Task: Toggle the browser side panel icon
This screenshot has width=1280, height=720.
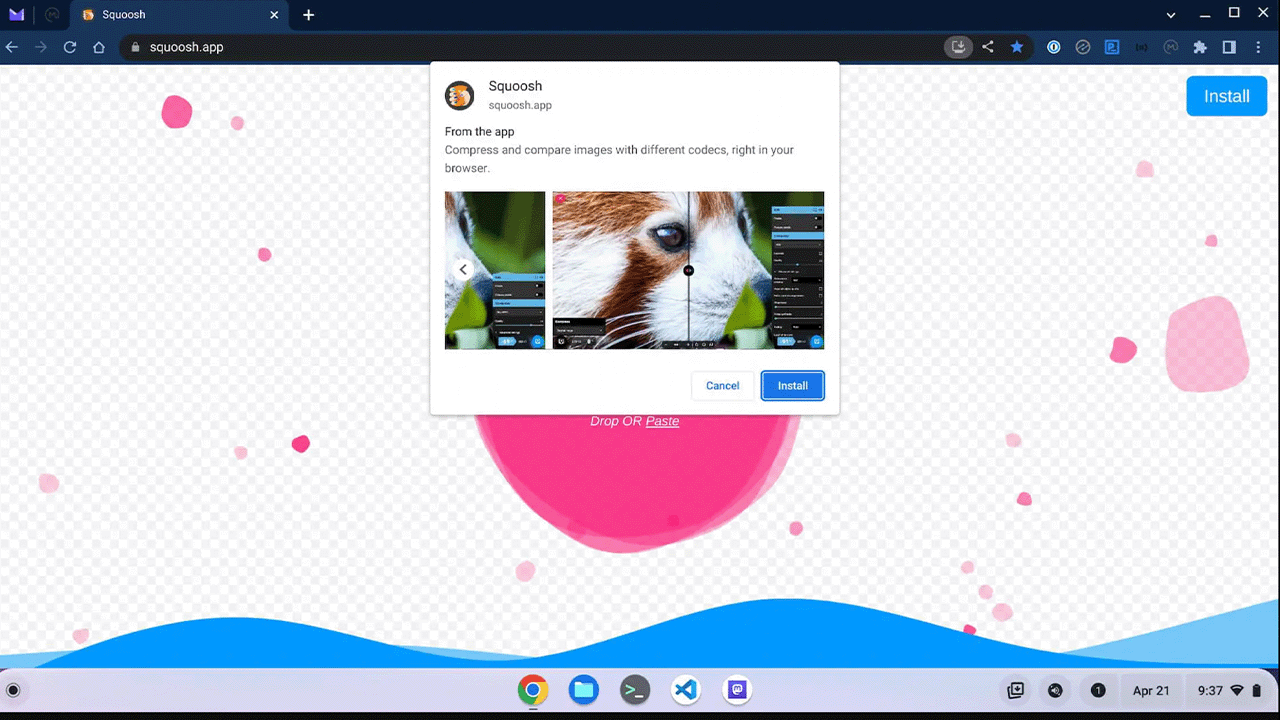Action: tap(1229, 47)
